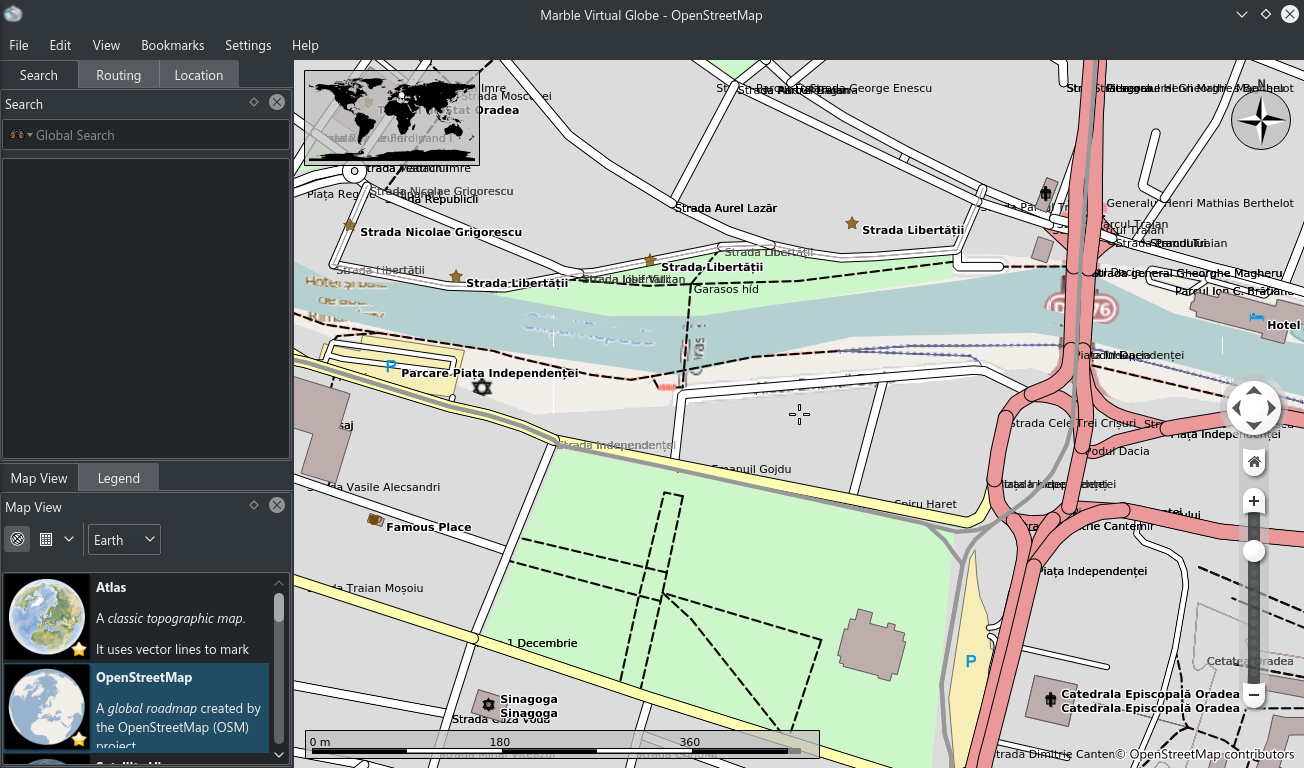Click the map scale bar
The height and width of the screenshot is (768, 1304).
point(562,744)
